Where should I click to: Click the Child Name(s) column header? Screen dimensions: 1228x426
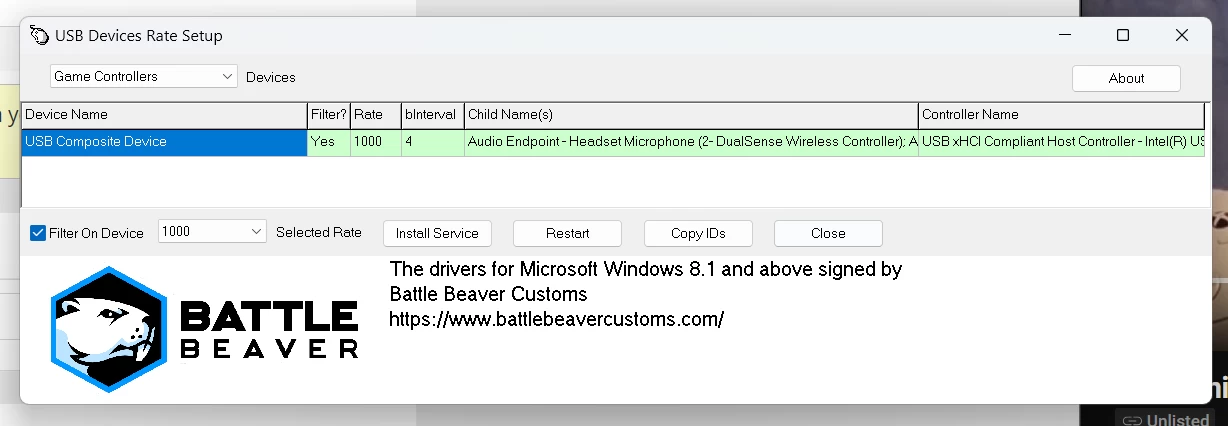coord(691,115)
